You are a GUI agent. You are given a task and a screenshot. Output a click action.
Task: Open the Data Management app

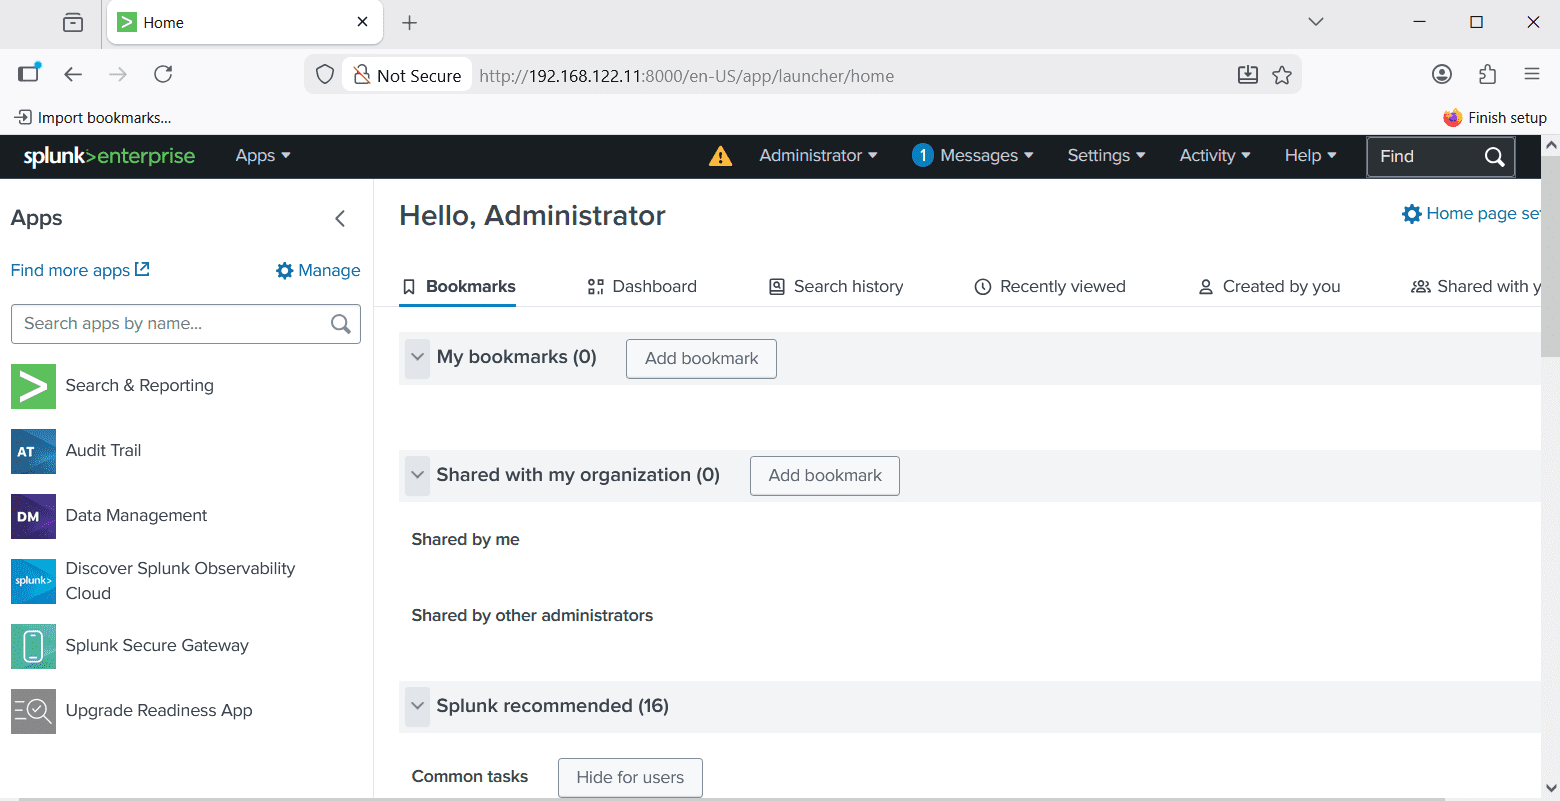pyautogui.click(x=135, y=516)
